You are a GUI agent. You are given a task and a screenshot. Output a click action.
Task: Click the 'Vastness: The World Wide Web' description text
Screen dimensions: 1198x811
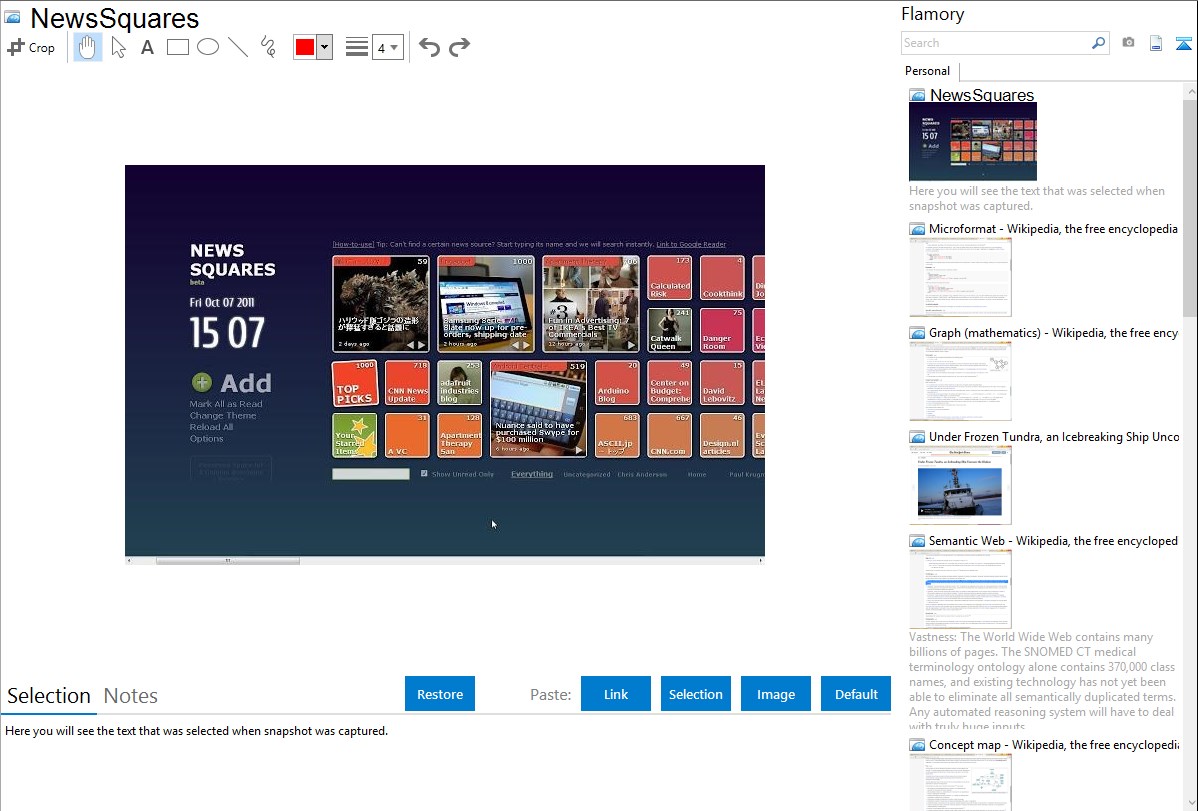click(1042, 681)
